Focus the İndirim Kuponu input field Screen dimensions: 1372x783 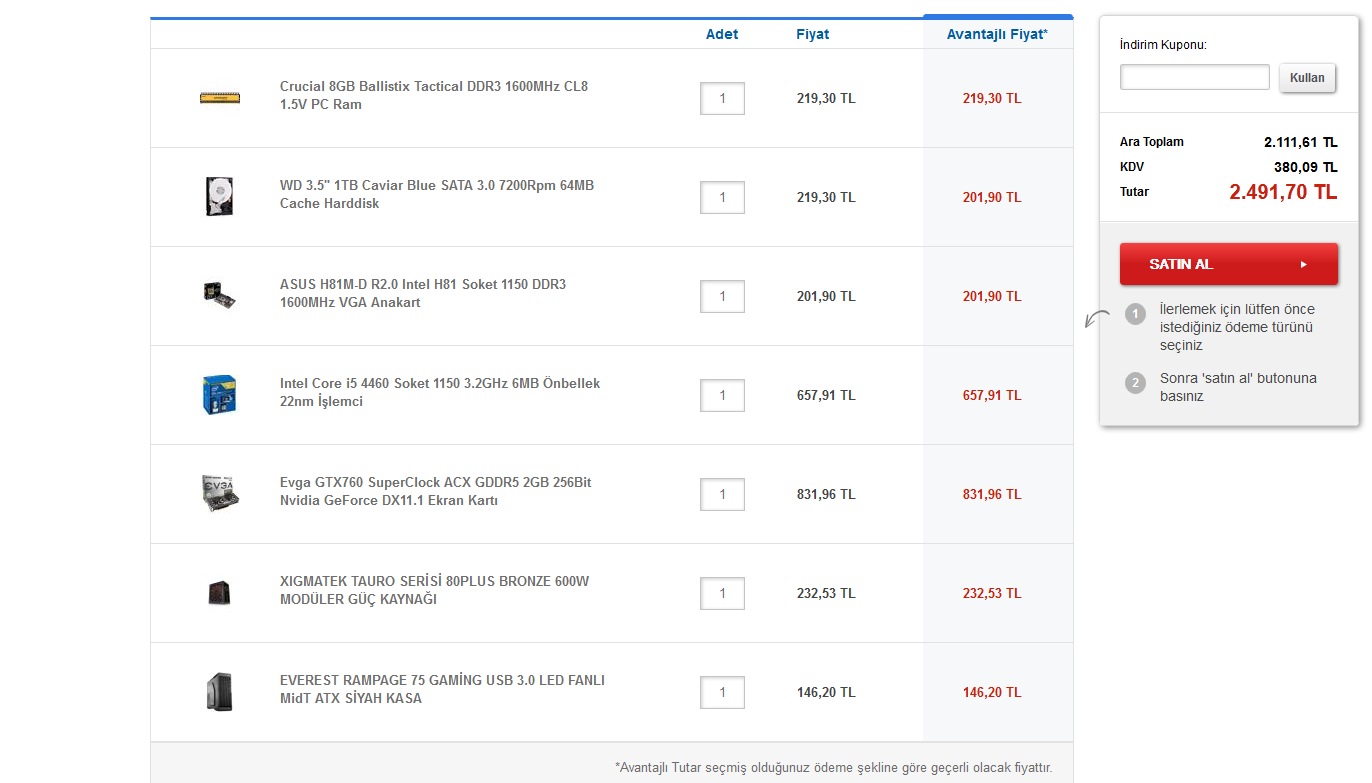[x=1195, y=77]
